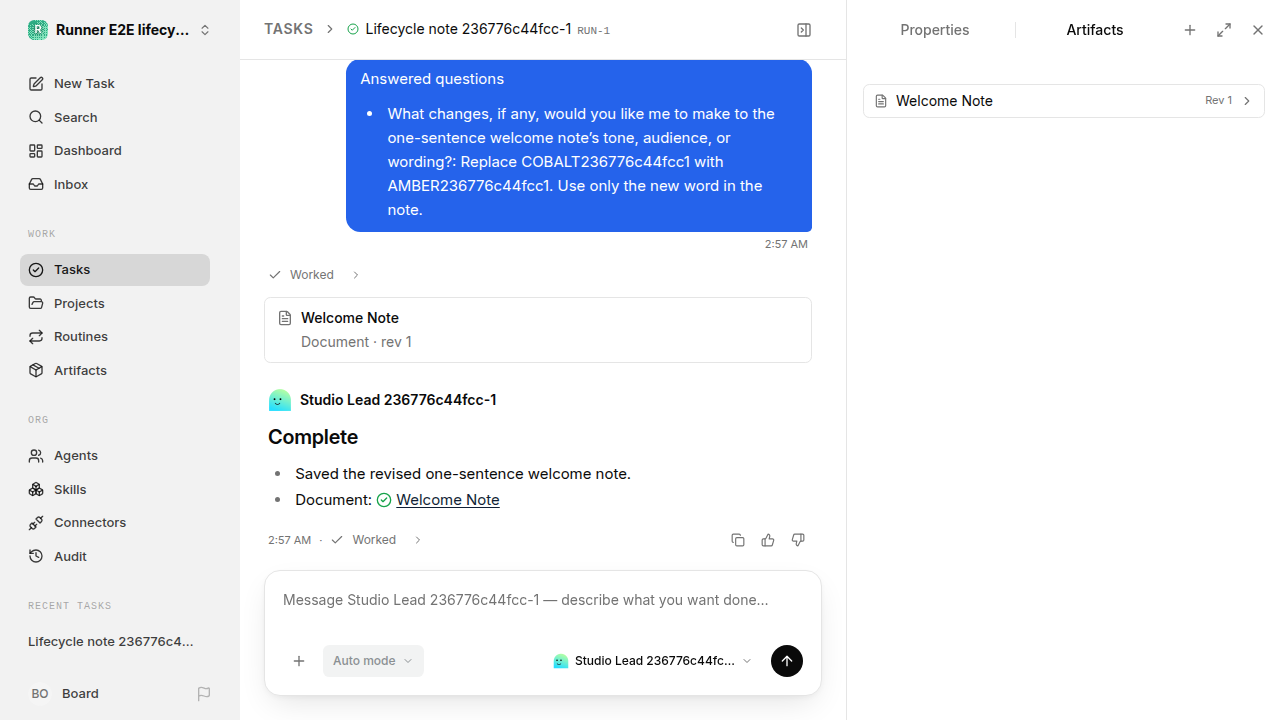
Task: Expand the Worked details above Welcome Note
Action: (x=313, y=275)
